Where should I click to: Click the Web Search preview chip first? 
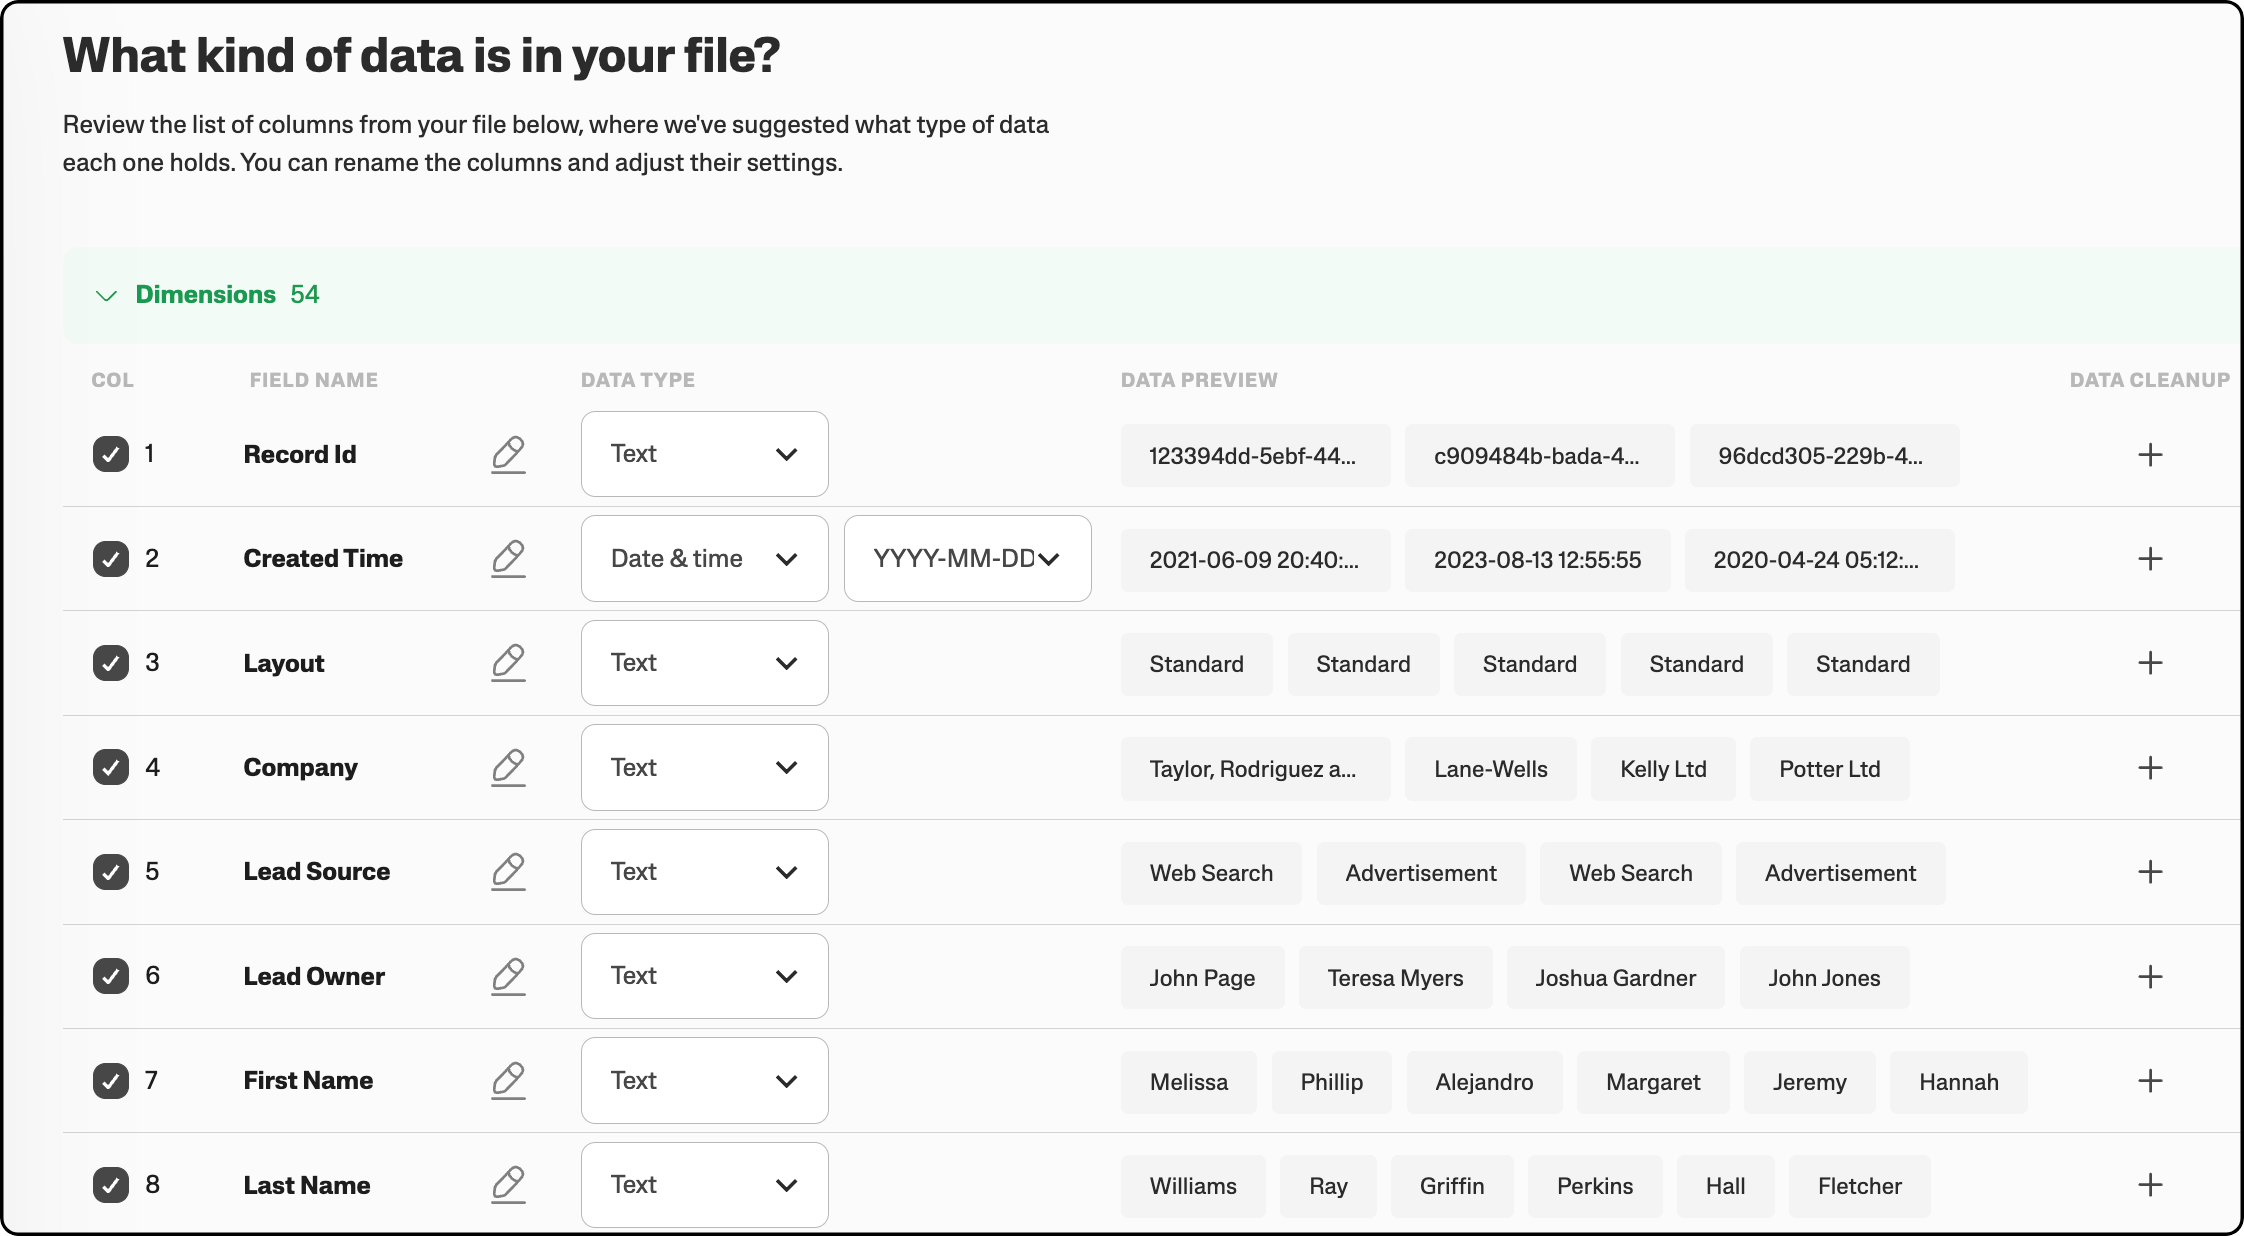click(x=1211, y=873)
